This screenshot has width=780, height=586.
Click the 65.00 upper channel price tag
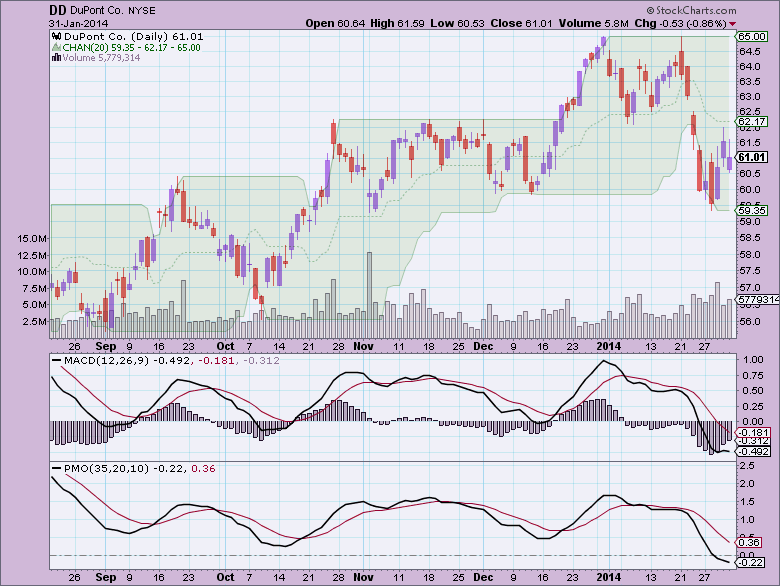[752, 36]
